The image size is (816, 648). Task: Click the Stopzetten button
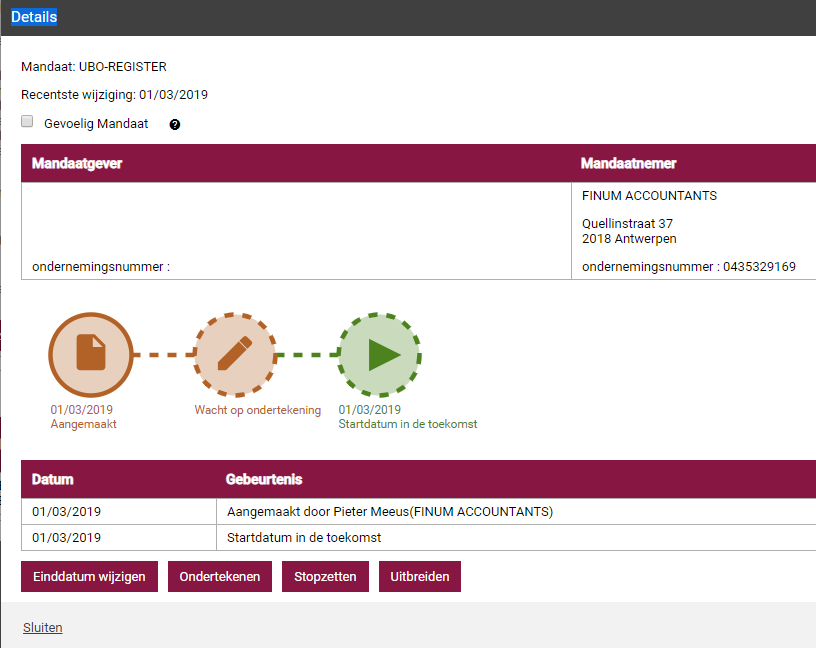point(325,576)
